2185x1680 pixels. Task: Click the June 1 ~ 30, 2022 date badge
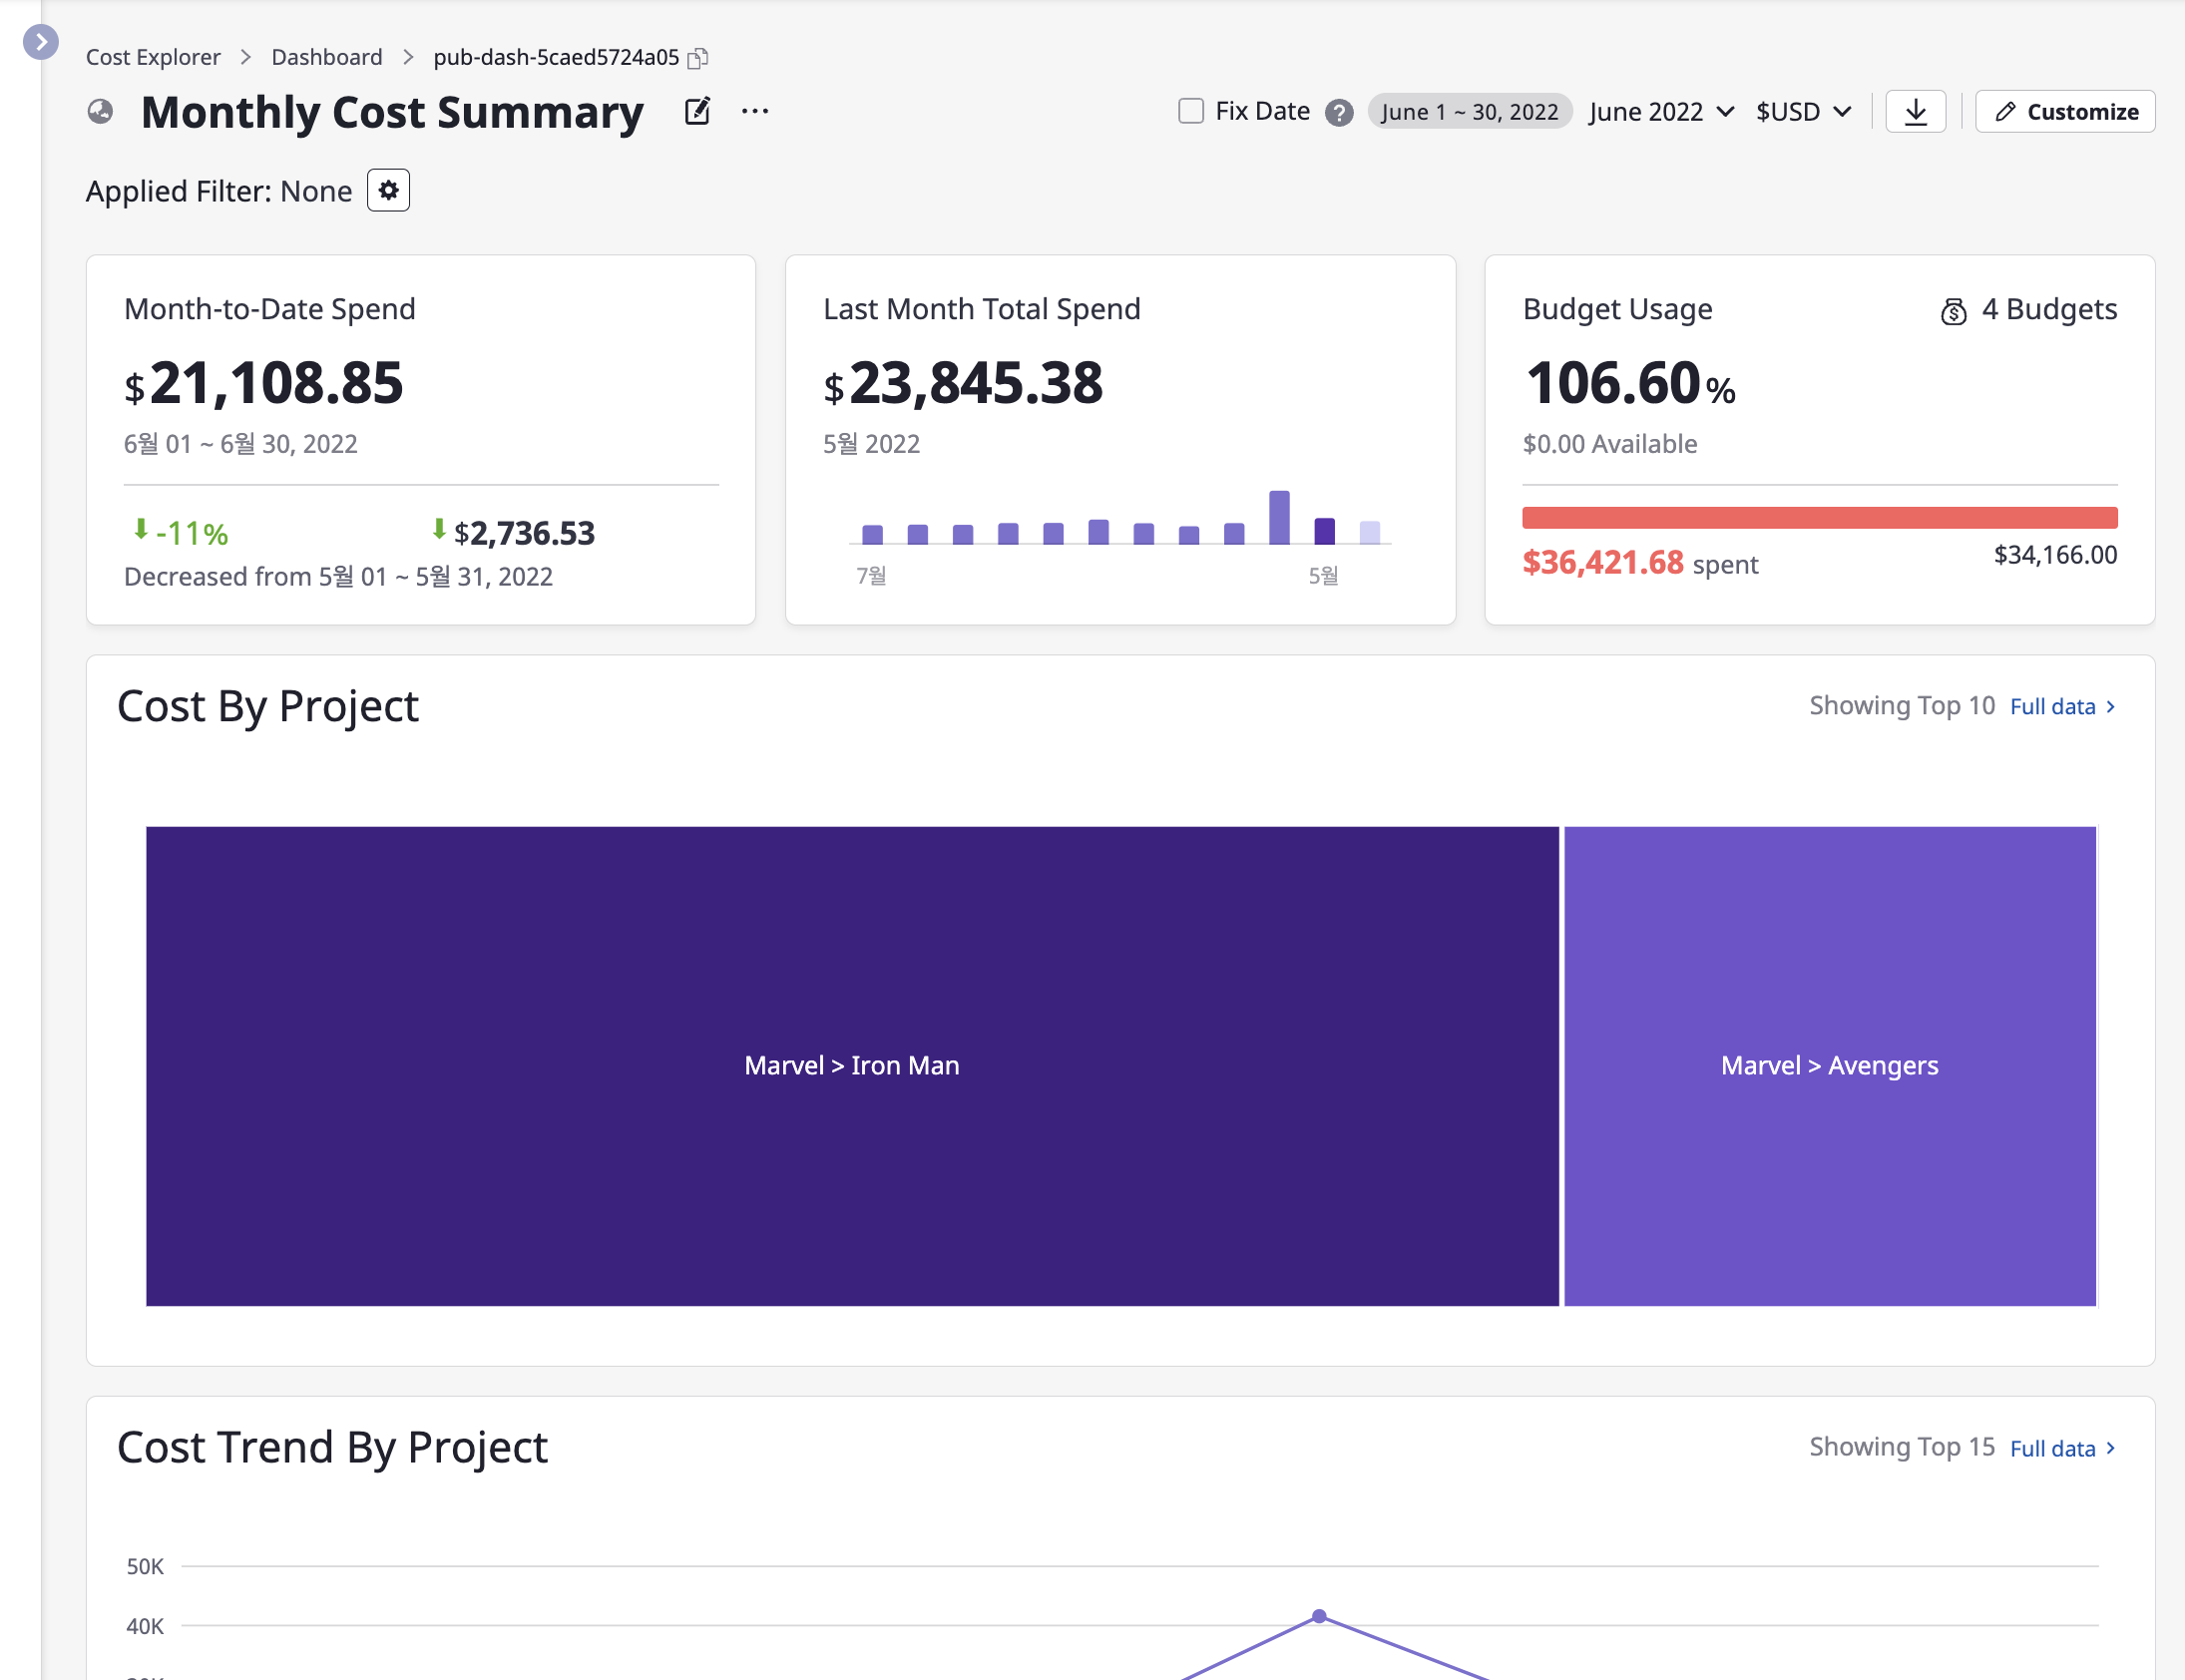point(1469,111)
